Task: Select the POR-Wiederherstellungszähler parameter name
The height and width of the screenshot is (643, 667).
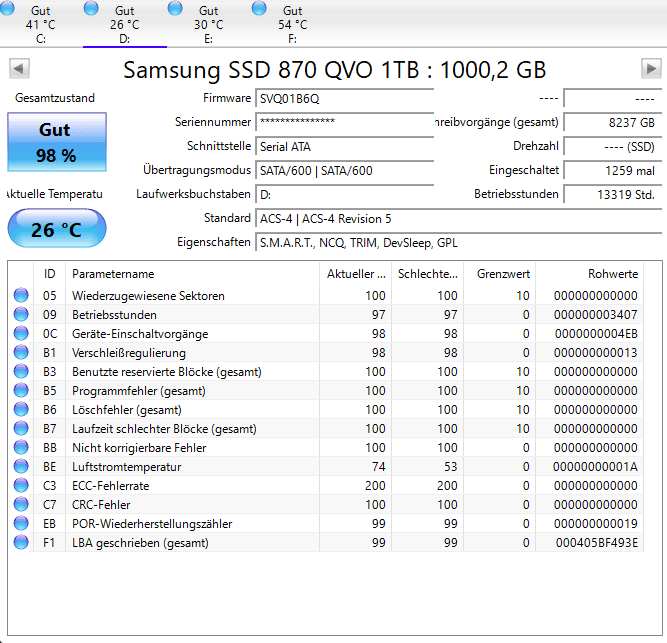Action: click(152, 524)
